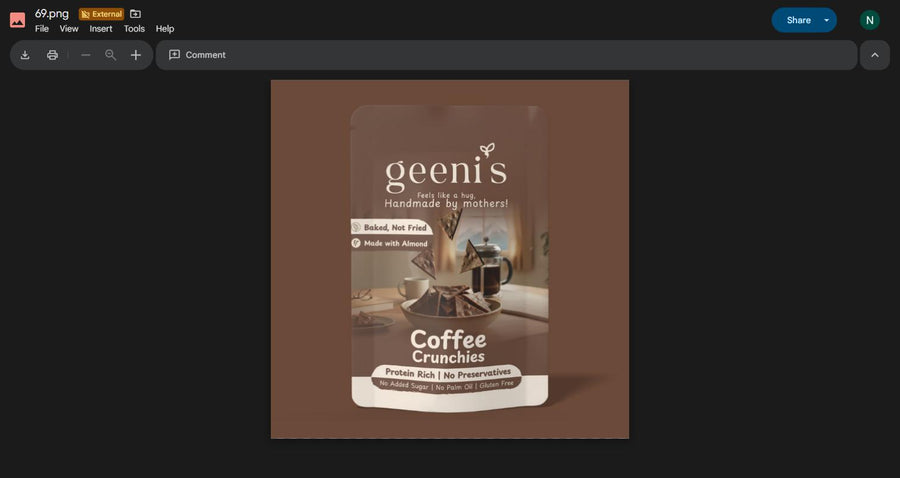Screen dimensions: 900x478
Task: Click the External badge next to filename
Action: 102,14
